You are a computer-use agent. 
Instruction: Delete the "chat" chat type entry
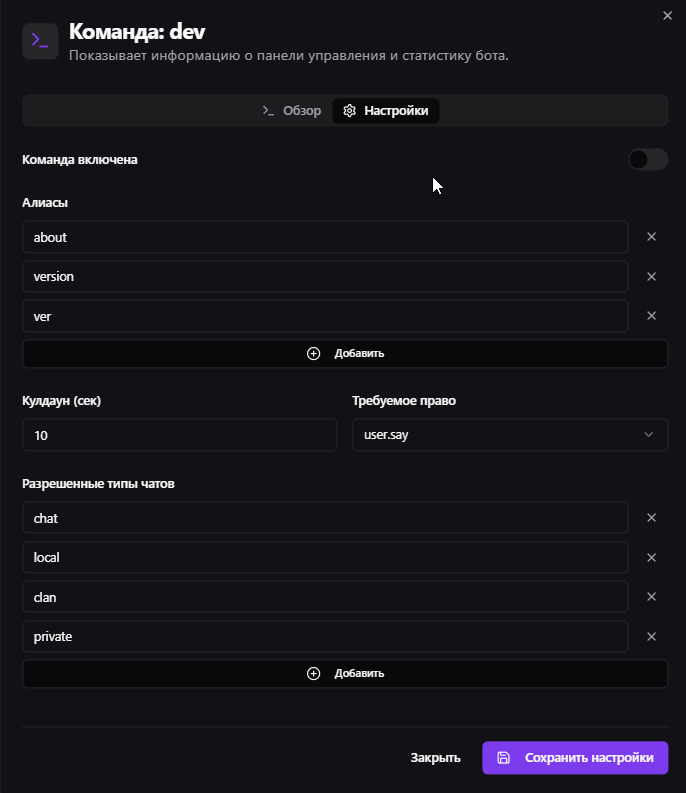click(x=651, y=518)
